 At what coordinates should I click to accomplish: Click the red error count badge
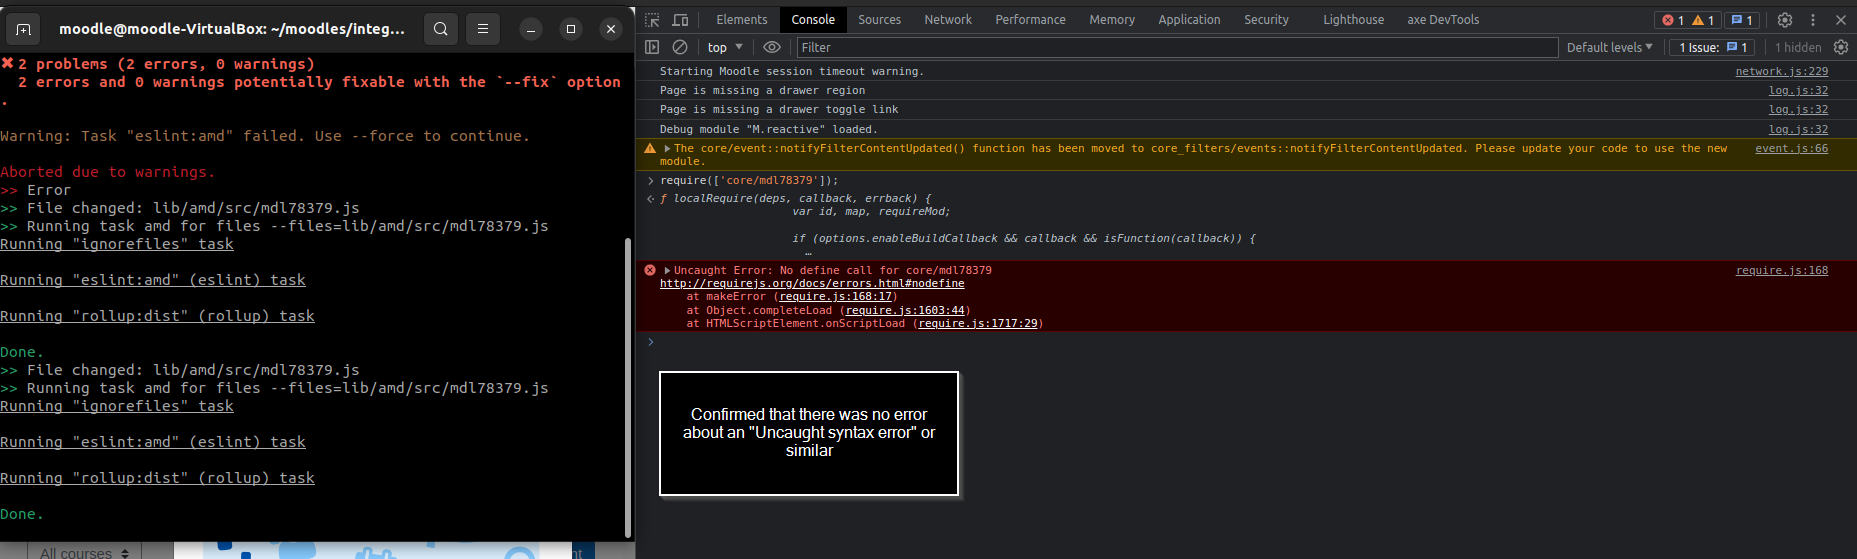(1672, 20)
